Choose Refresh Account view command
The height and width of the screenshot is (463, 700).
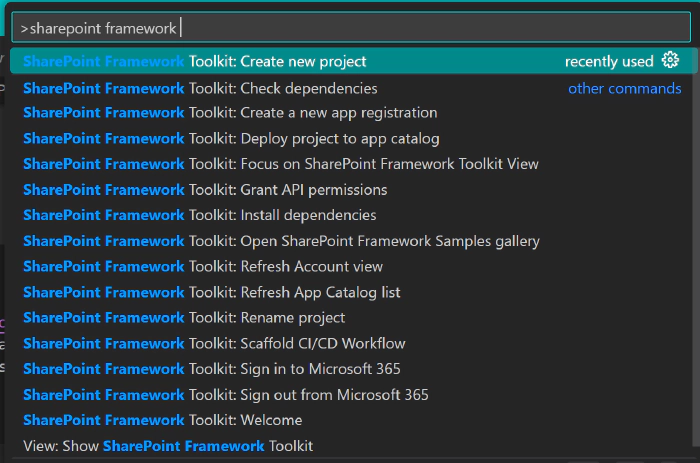(x=203, y=267)
